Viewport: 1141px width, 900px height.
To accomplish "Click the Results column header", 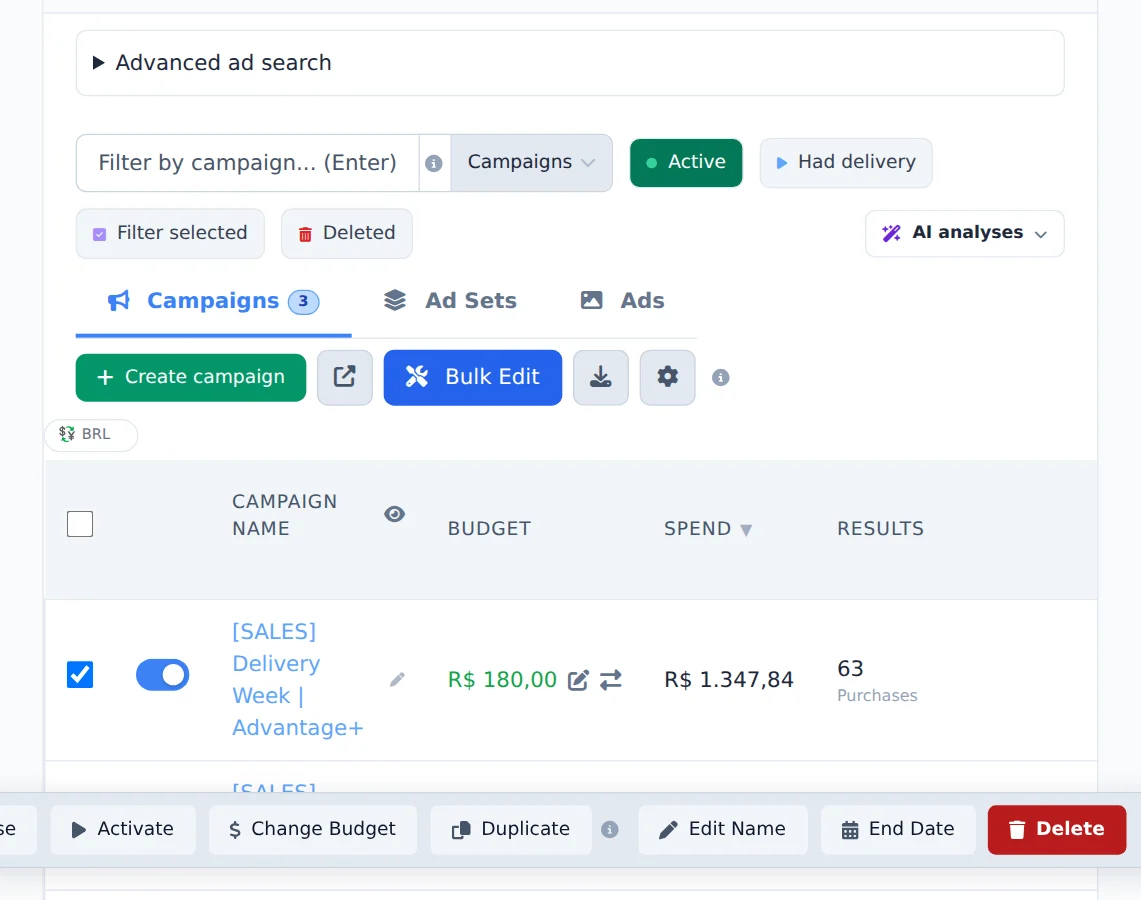I will 880,528.
